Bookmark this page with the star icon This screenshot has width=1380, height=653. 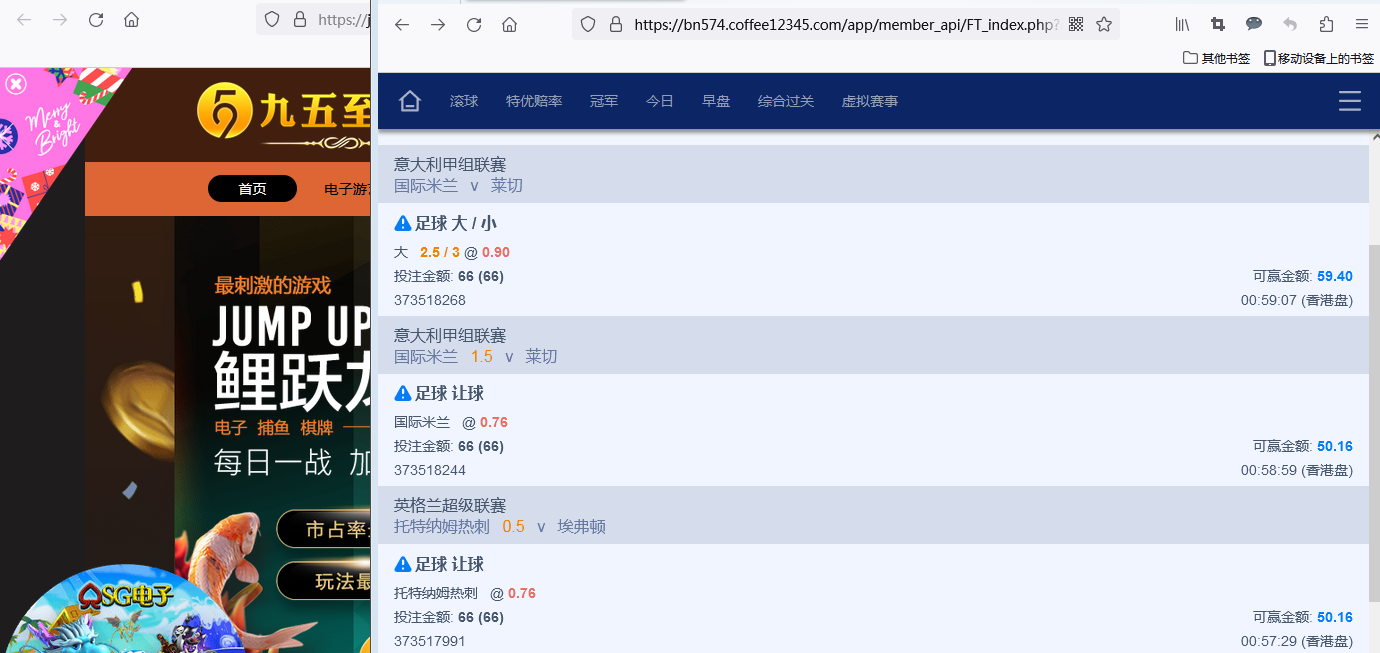click(1104, 24)
